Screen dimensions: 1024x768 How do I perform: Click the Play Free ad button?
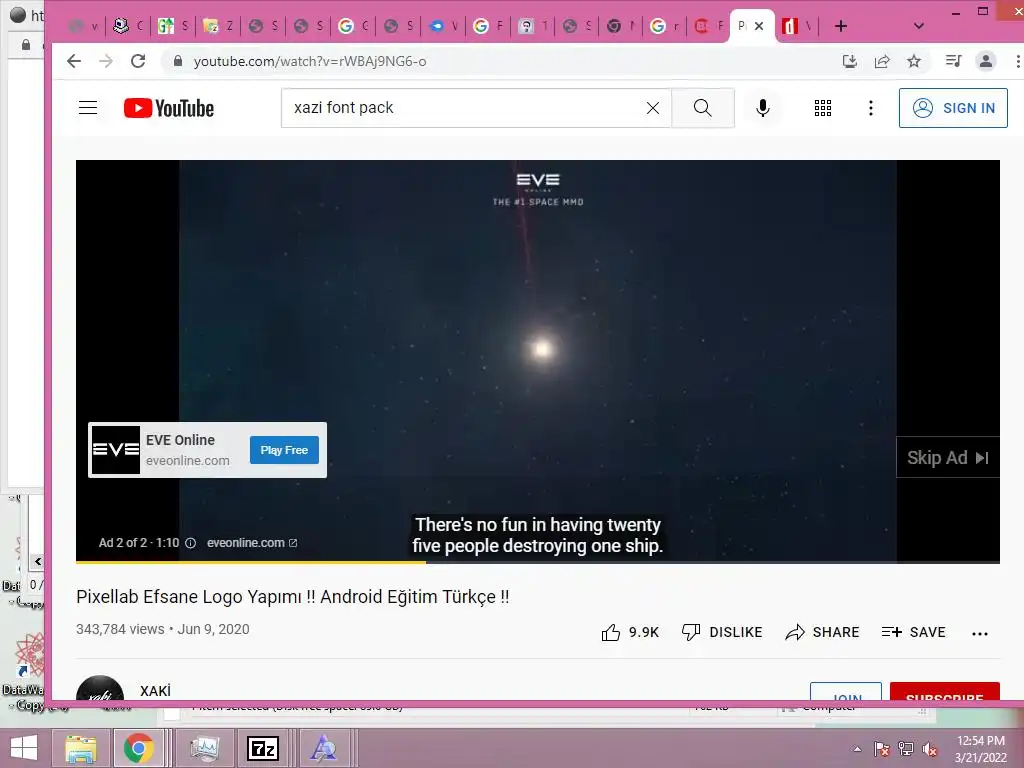[x=284, y=450]
